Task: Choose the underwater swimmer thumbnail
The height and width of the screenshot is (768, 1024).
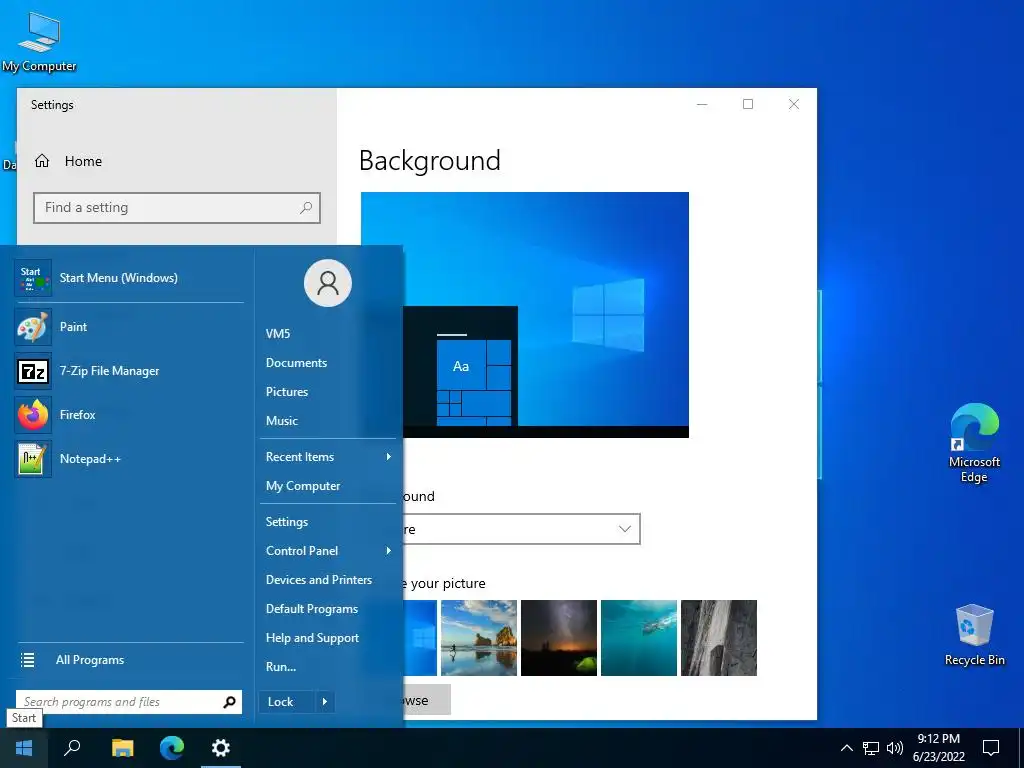Action: tap(639, 638)
